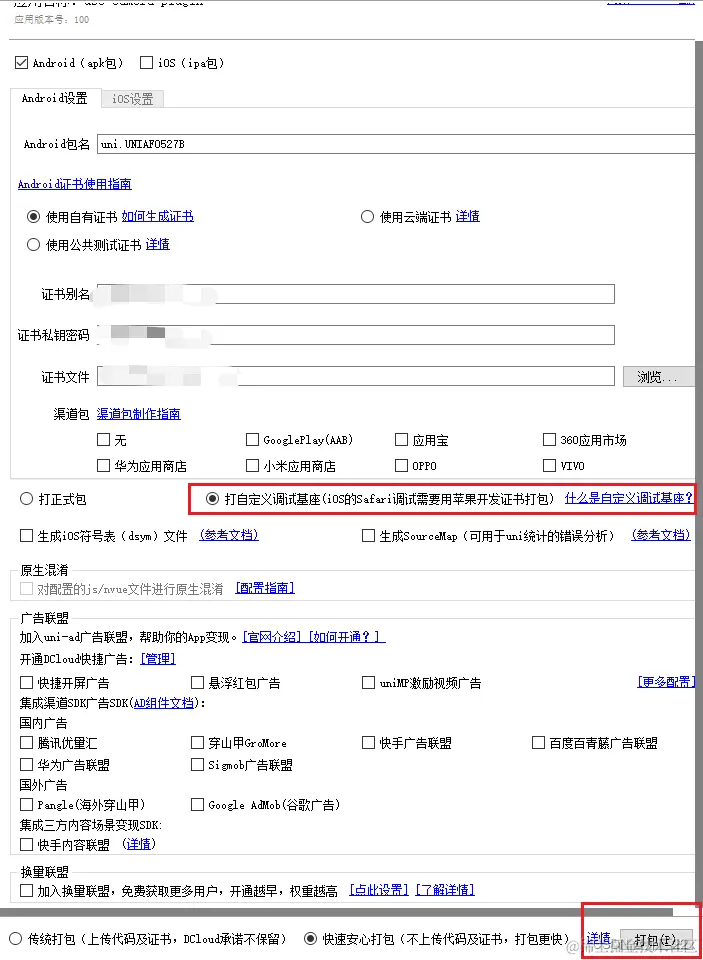The width and height of the screenshot is (703, 960).
Task: Open 详情 link beside 快手内容联盟
Action: click(x=138, y=844)
